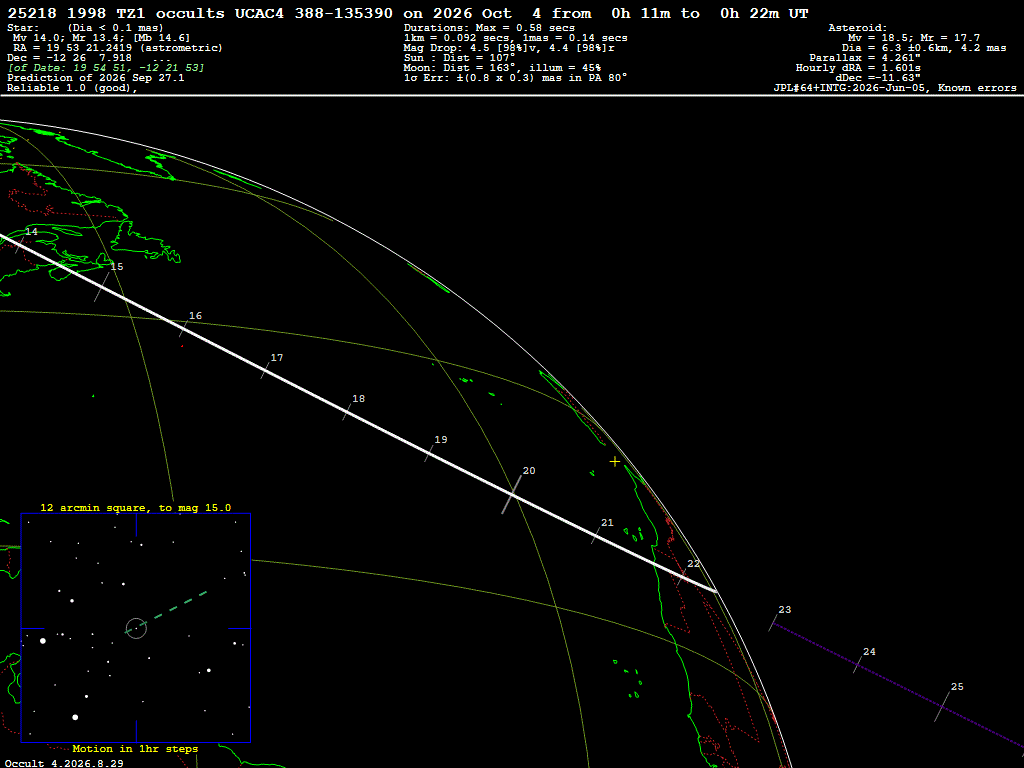Click the path tick labeled 16
Image resolution: width=1024 pixels, height=768 pixels.
point(184,328)
